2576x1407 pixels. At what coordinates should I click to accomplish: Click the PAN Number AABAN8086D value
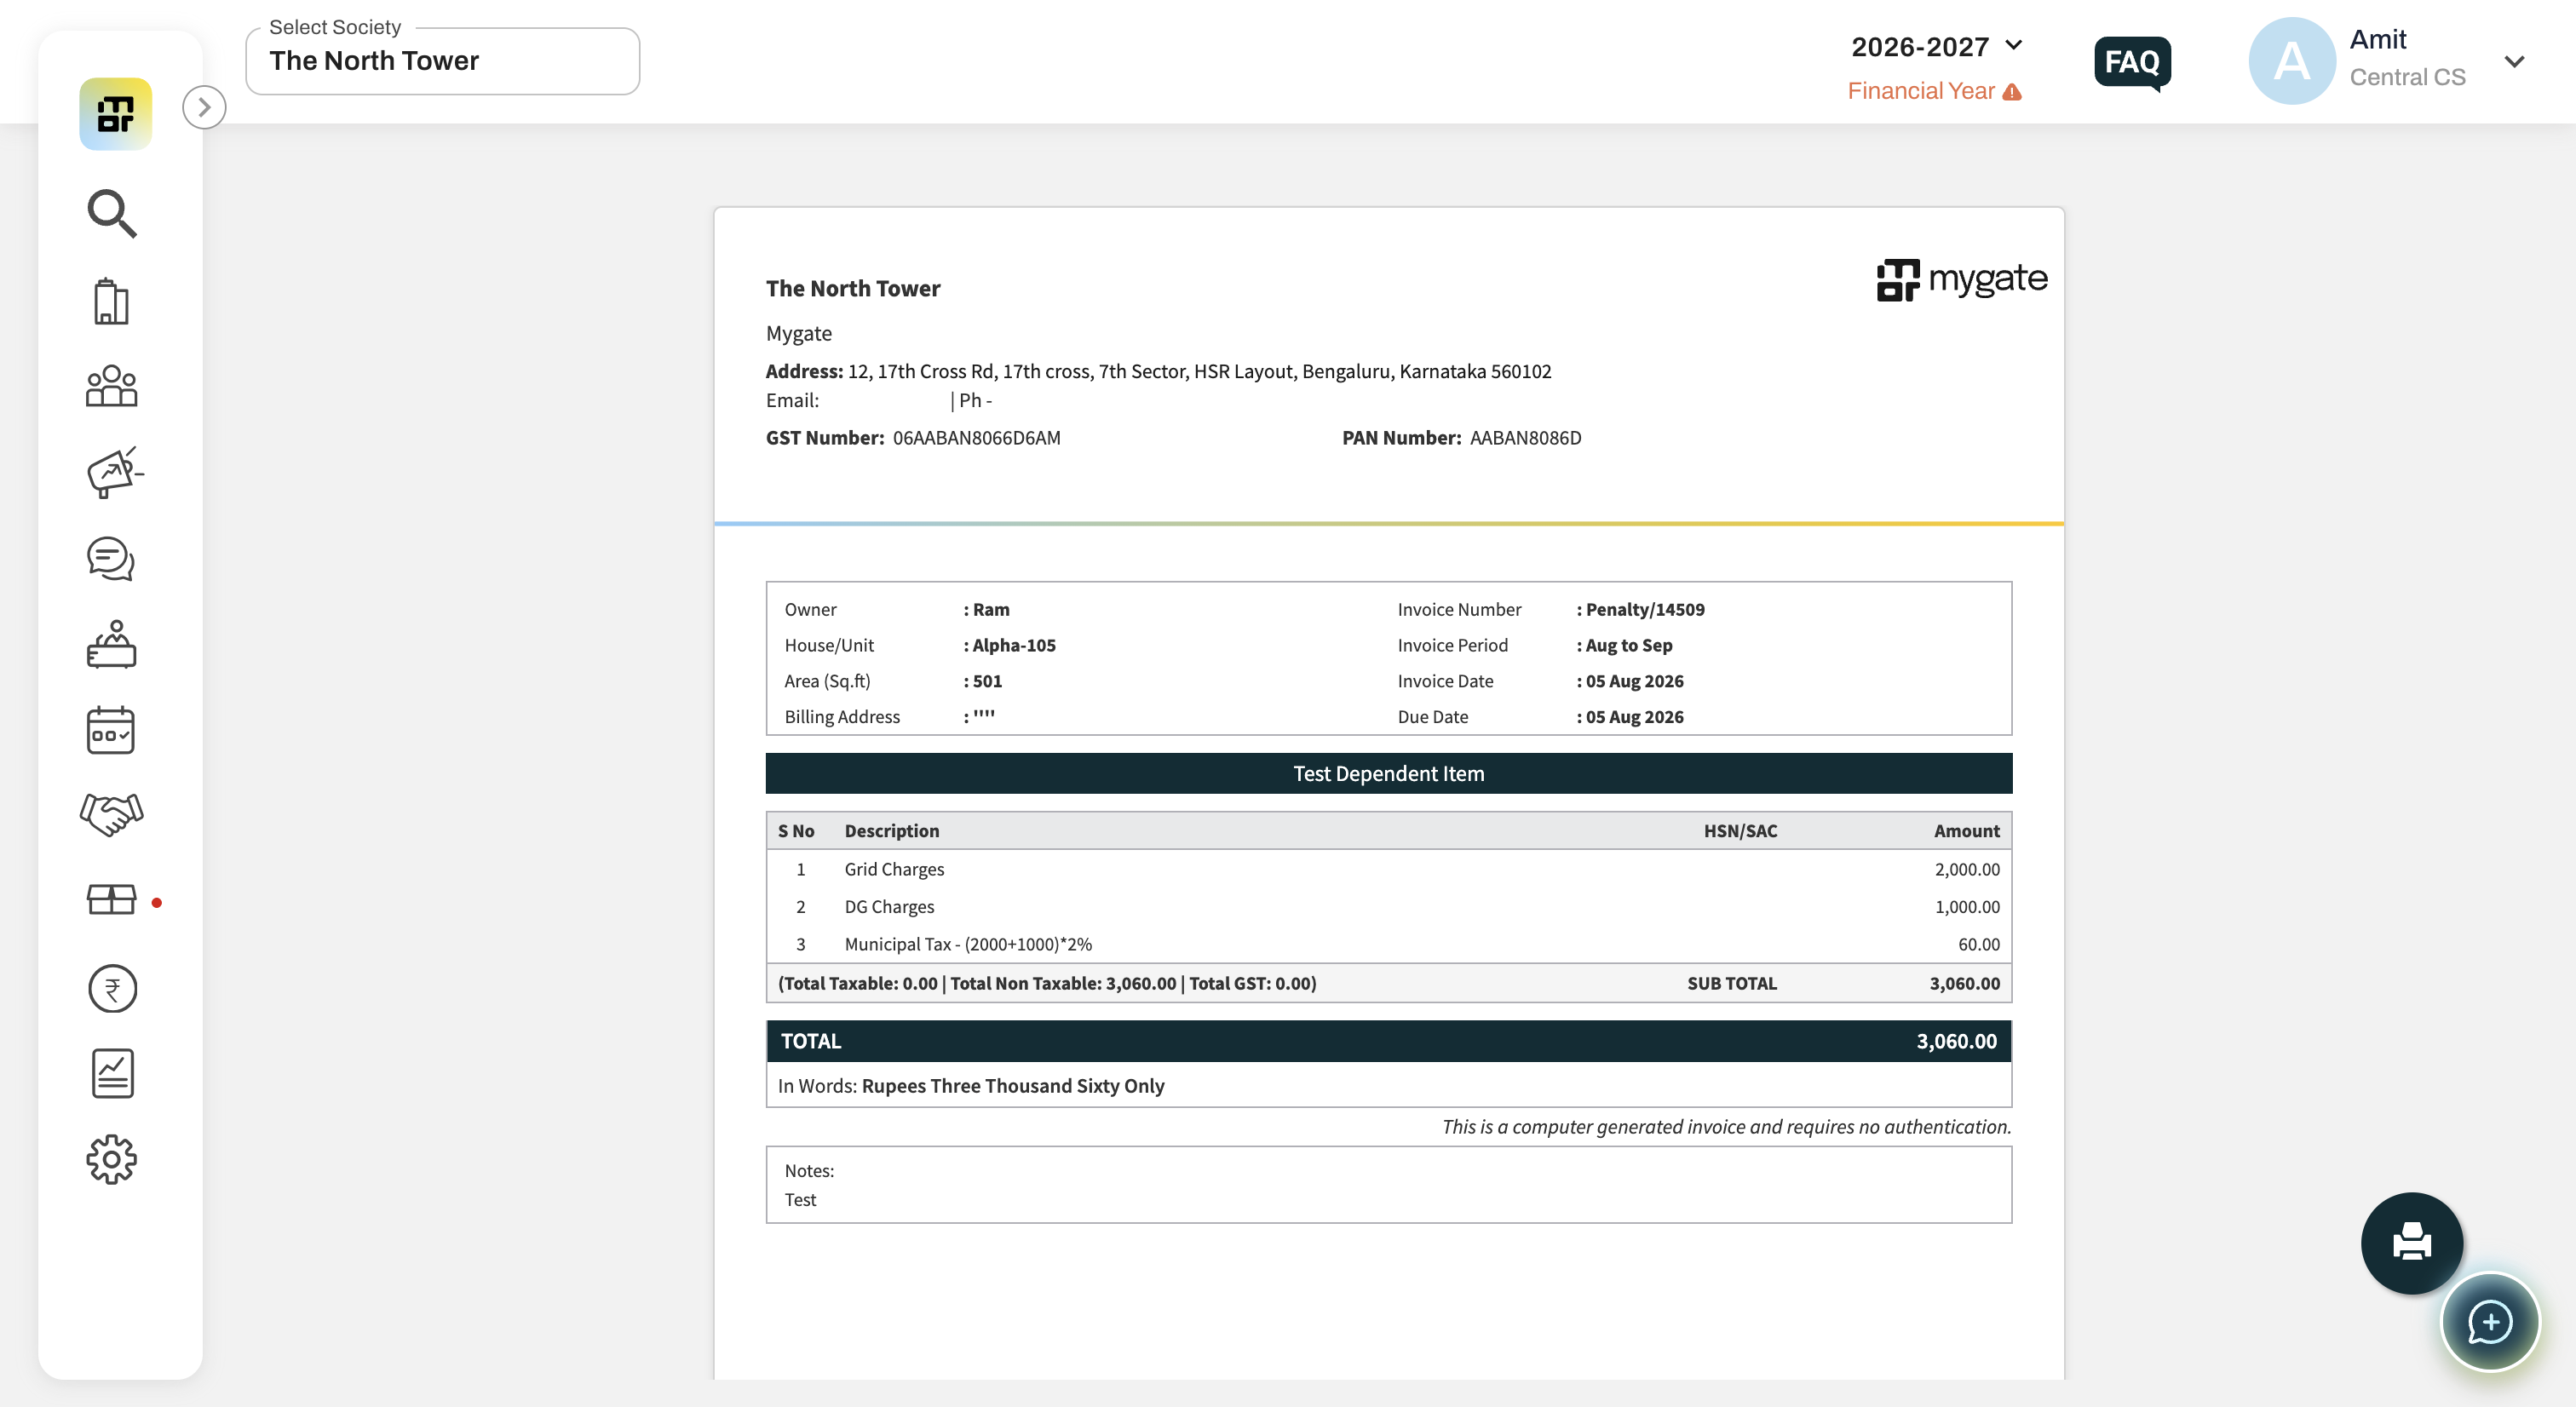tap(1525, 438)
